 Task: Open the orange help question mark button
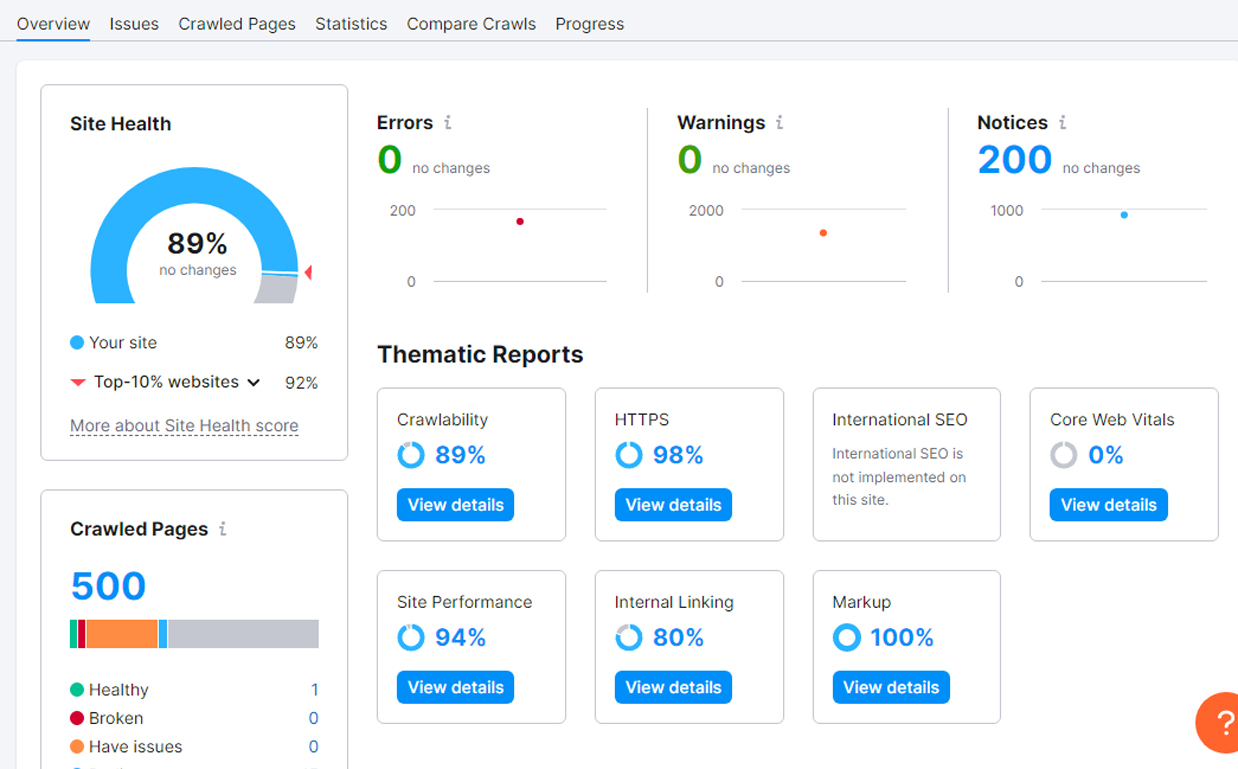[x=1221, y=722]
